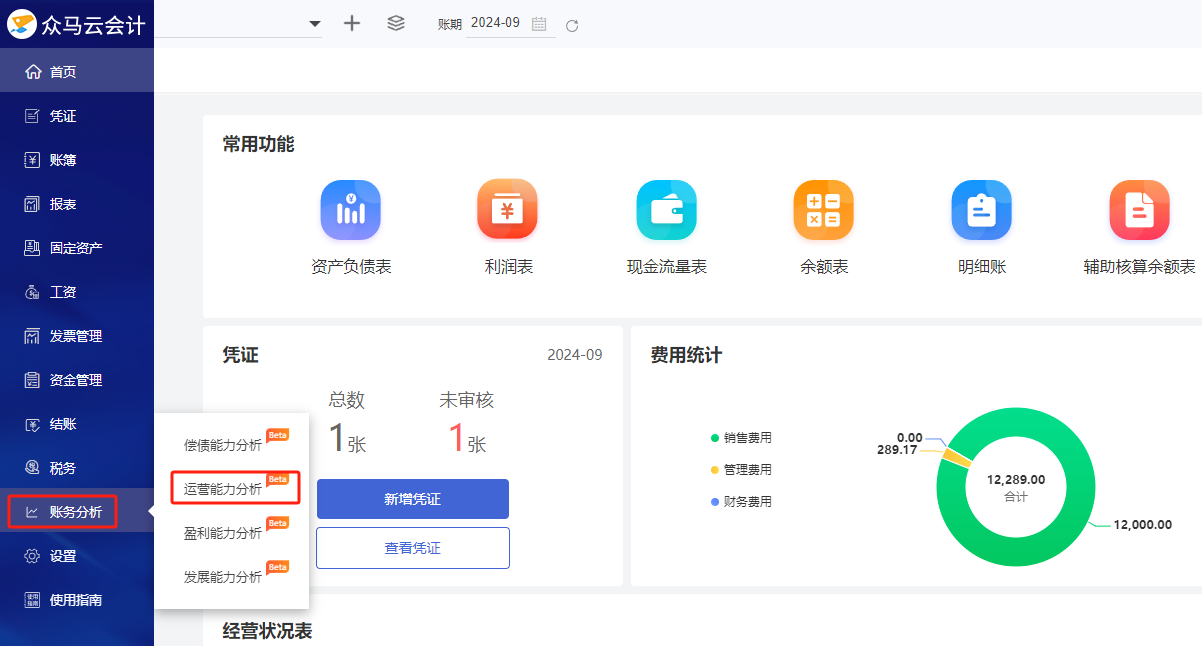Toggle 销售费用 legend item in chart
1202x646 pixels.
(x=741, y=438)
